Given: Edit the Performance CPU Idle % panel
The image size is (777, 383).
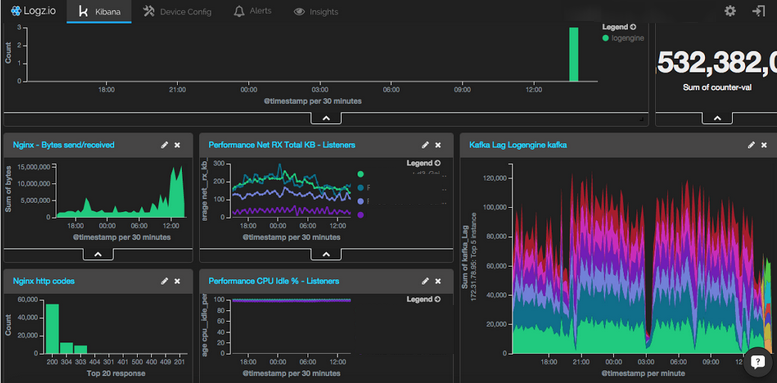Looking at the screenshot, I should coord(425,281).
